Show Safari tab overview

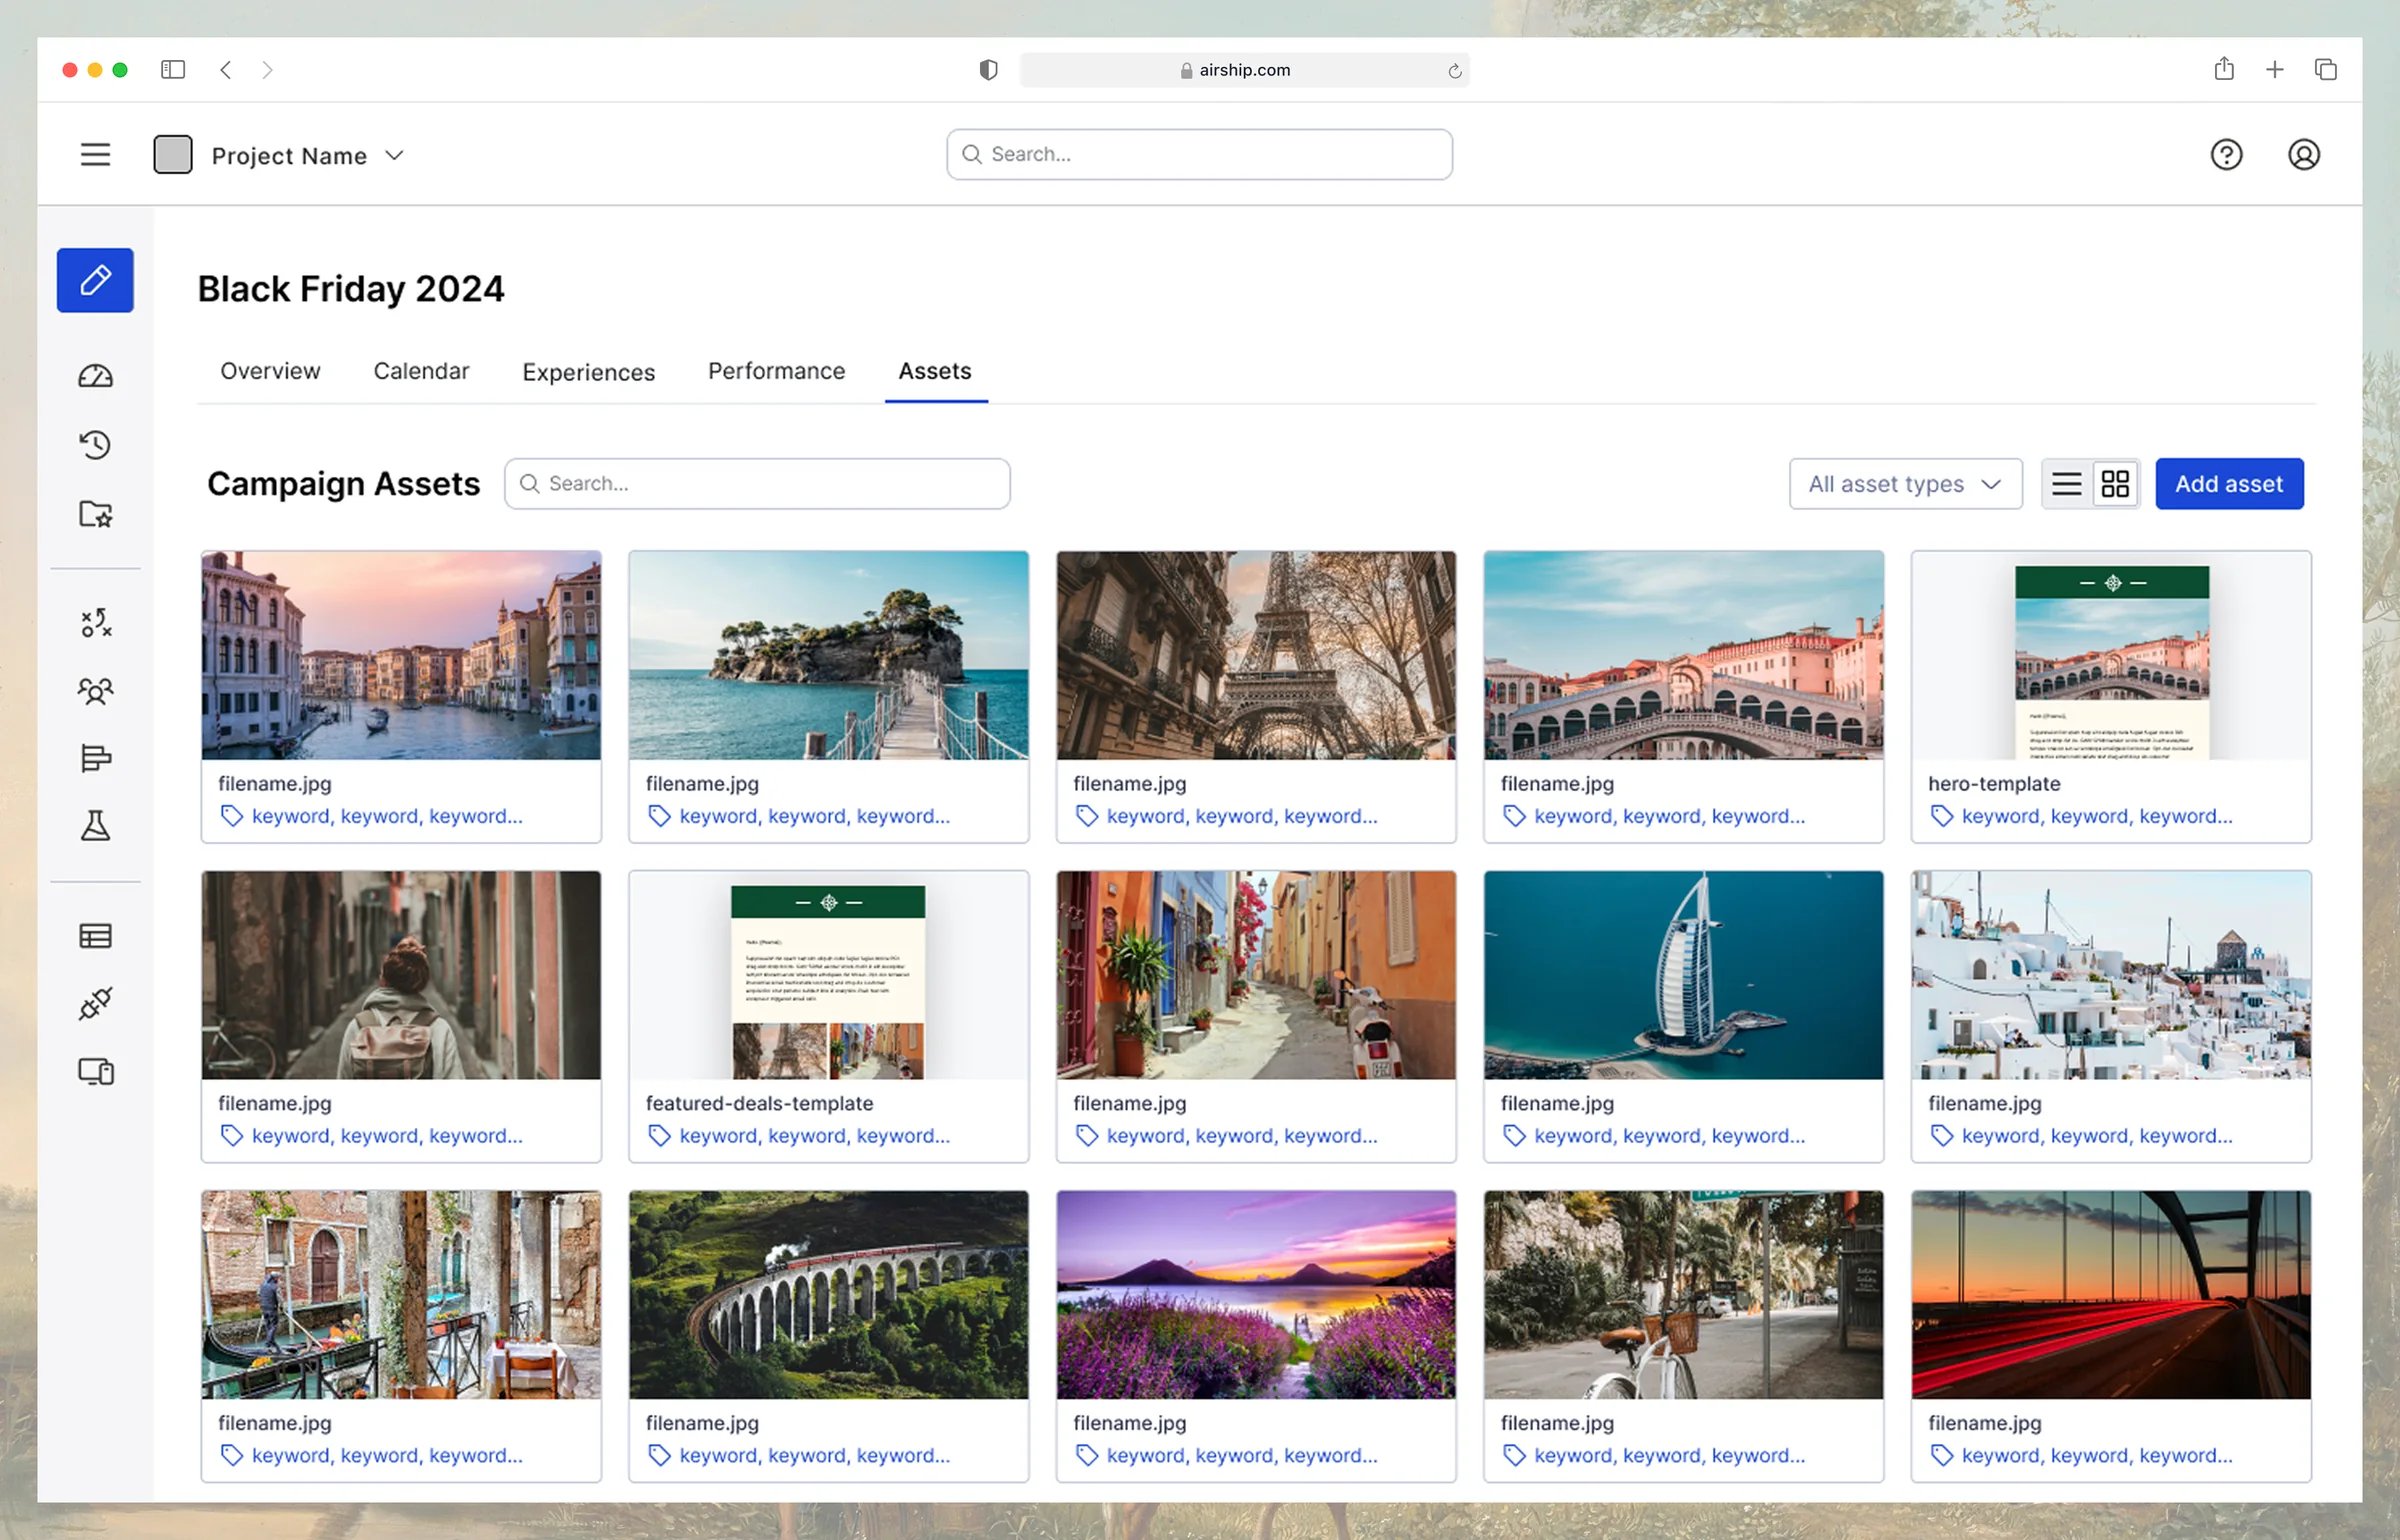[2326, 69]
